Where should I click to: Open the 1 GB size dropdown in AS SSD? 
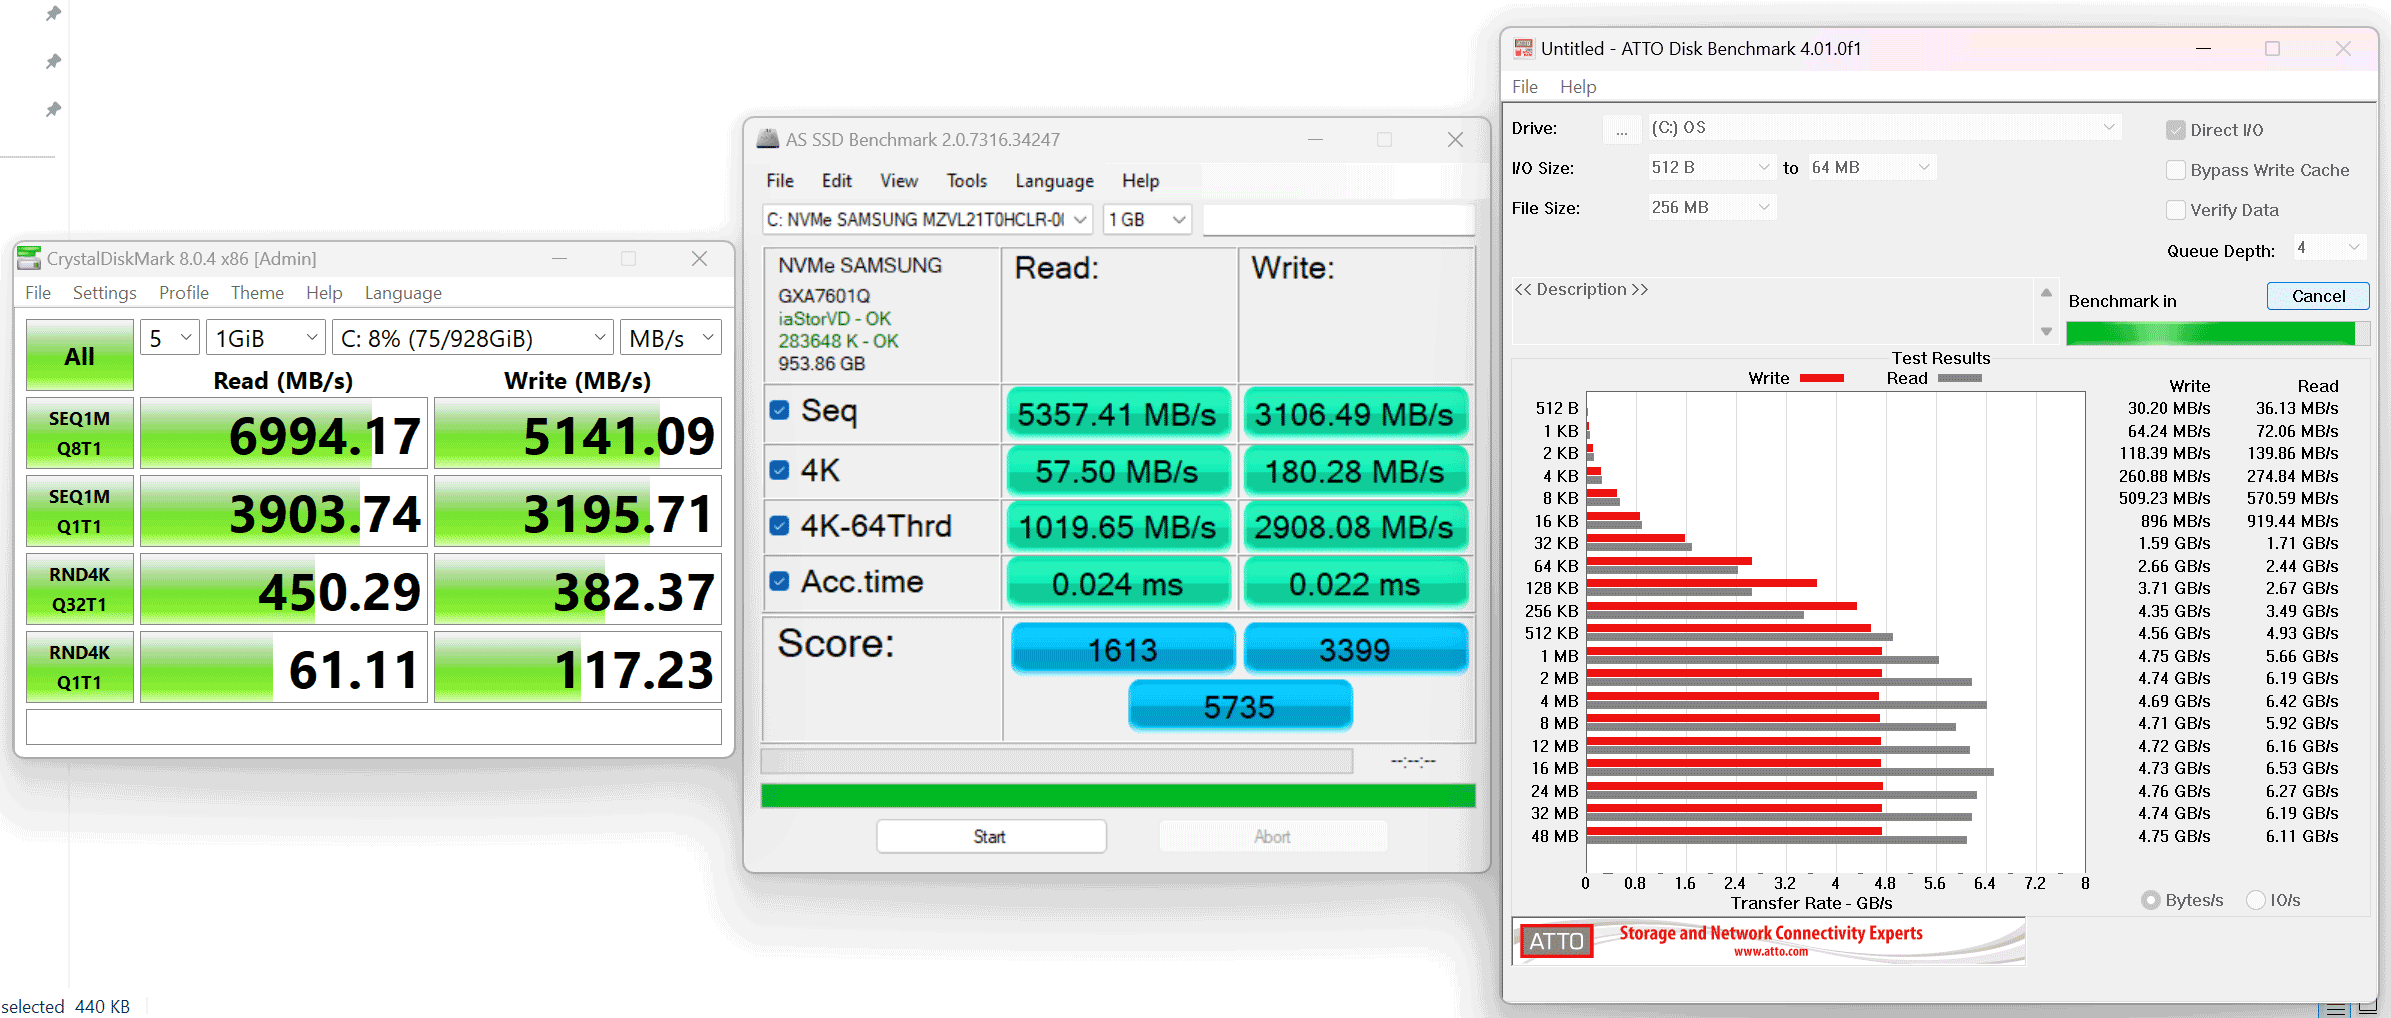click(x=1147, y=219)
